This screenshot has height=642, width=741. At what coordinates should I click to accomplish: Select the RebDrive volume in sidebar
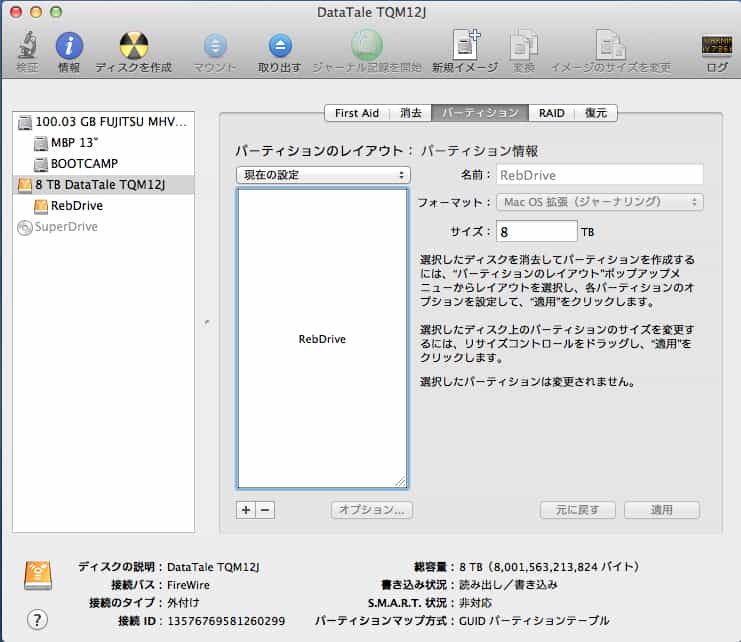point(103,205)
